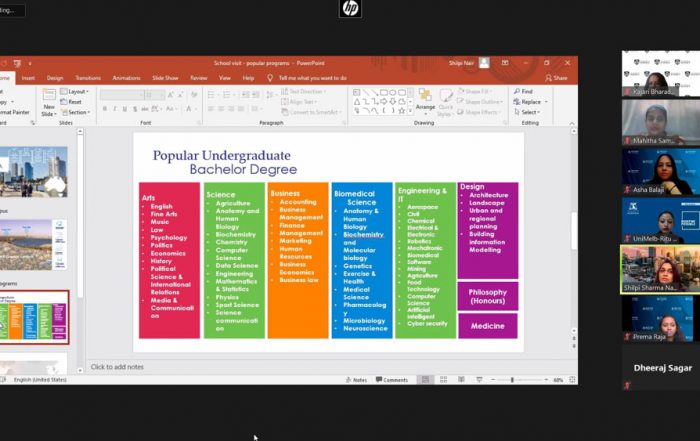Click the Shilpi Nair account picture

[484, 63]
